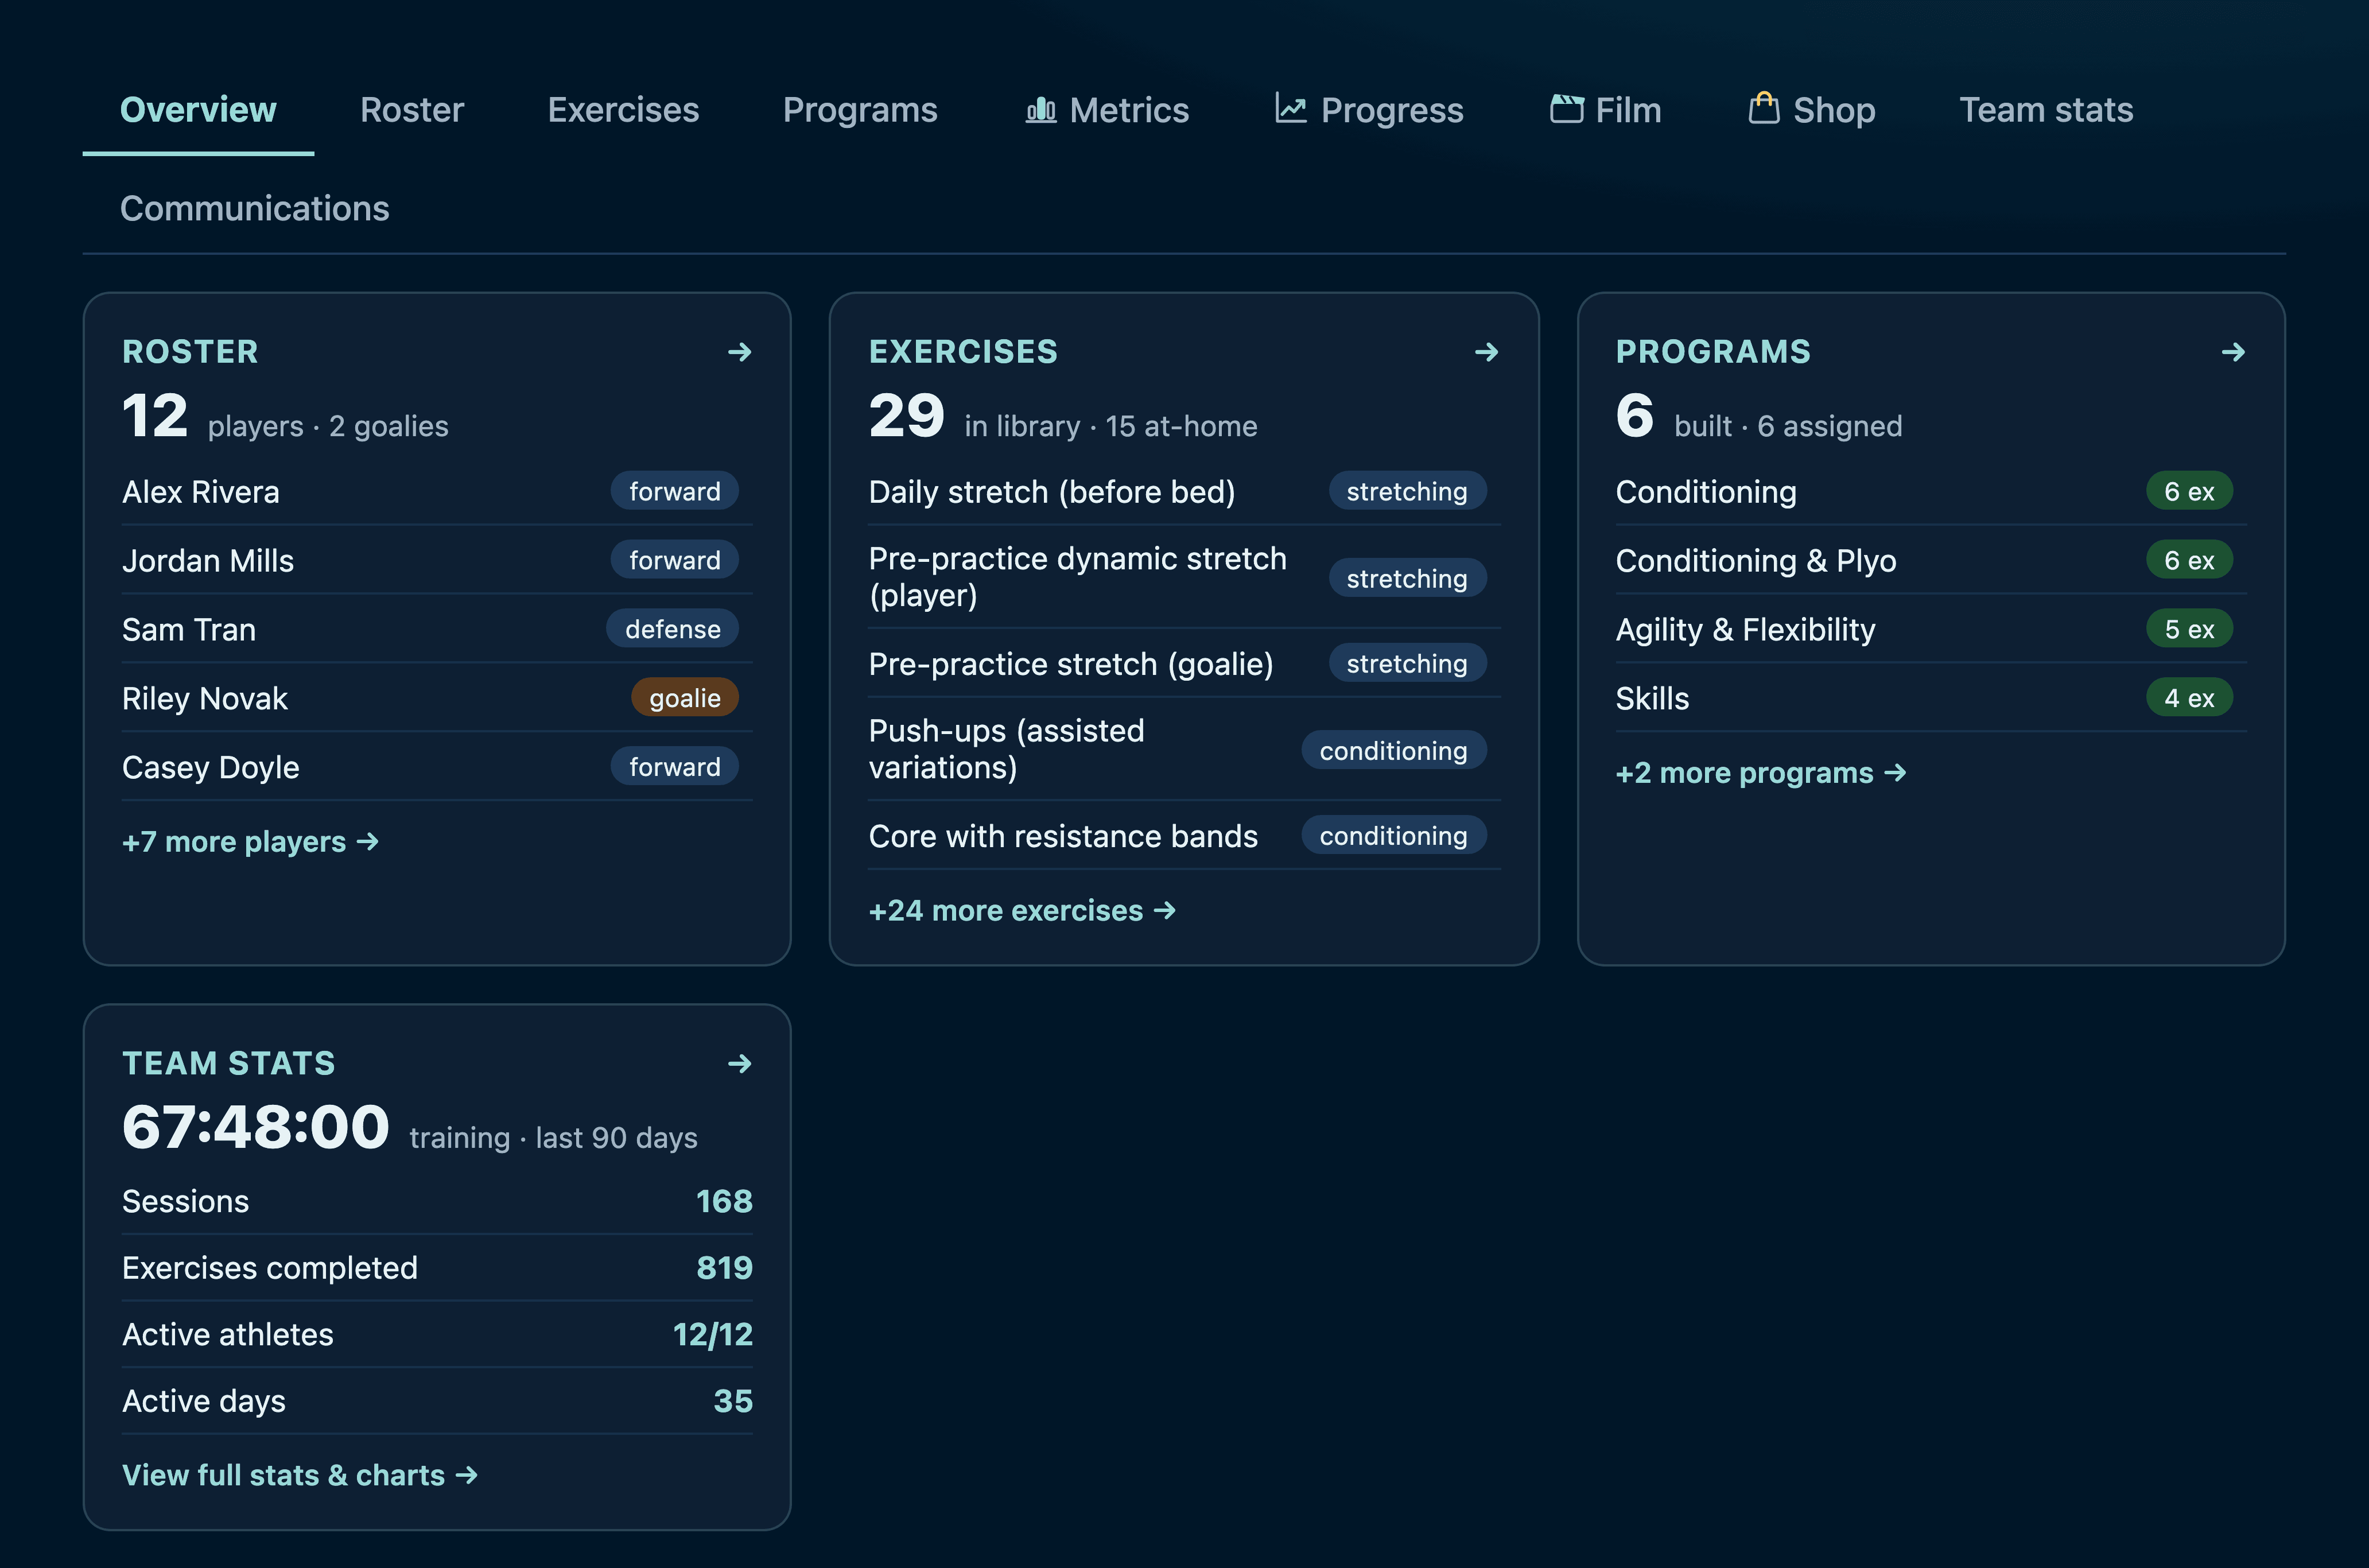Open the Metrics tab label
The height and width of the screenshot is (1568, 2369).
tap(1129, 110)
